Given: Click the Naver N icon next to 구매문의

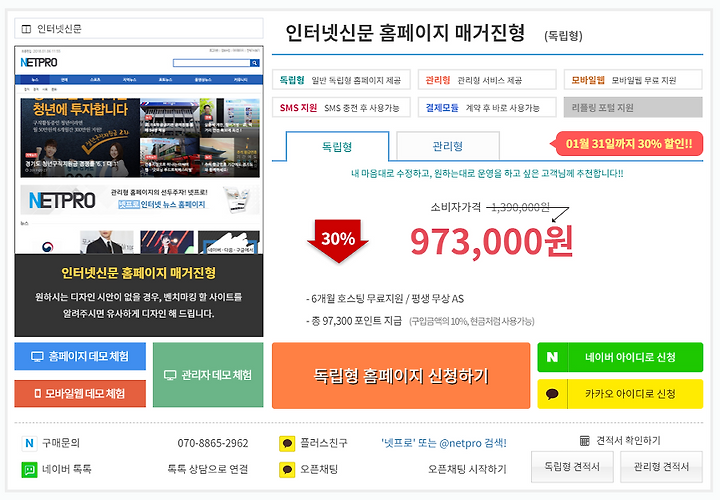Looking at the screenshot, I should pyautogui.click(x=29, y=443).
